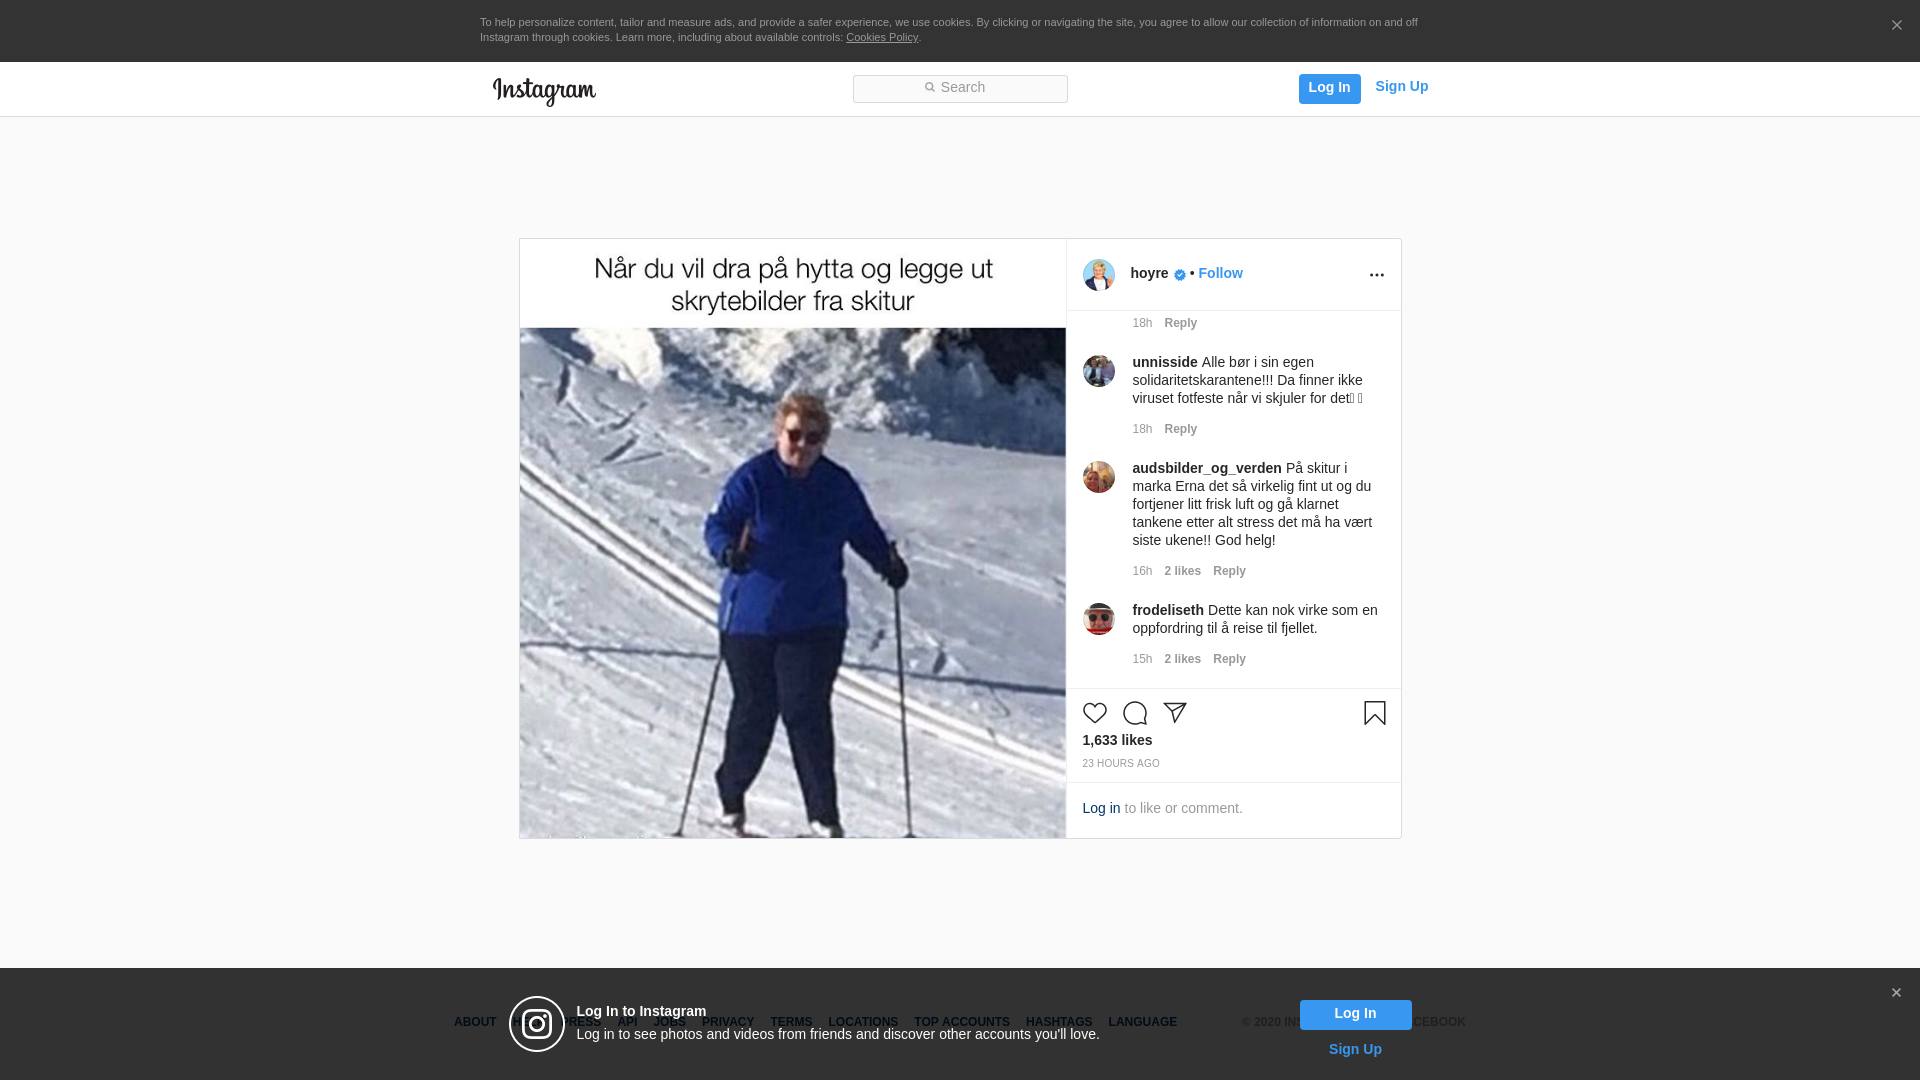Open frodeliseth profile avatar
The image size is (1920, 1080).
1098,619
